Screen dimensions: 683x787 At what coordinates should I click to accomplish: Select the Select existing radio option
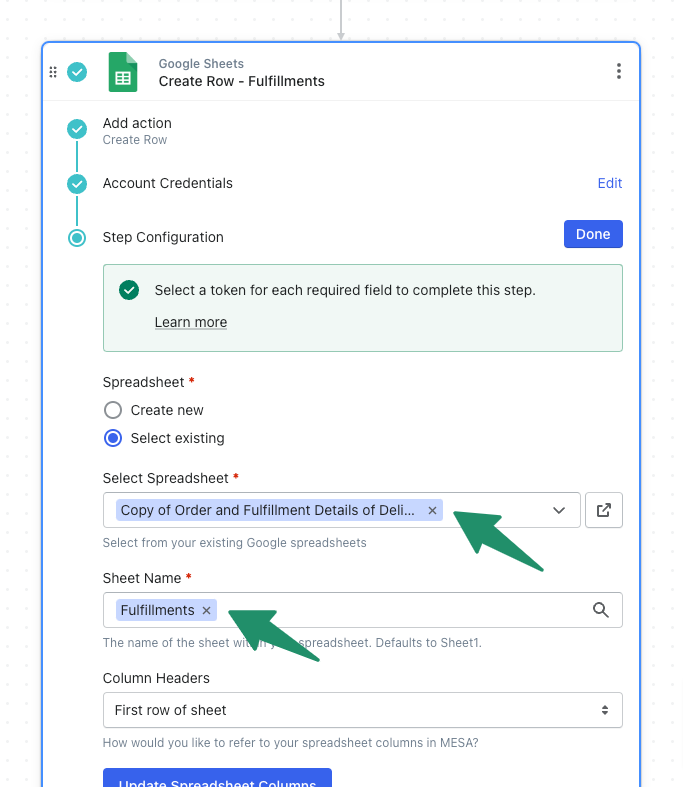click(113, 438)
